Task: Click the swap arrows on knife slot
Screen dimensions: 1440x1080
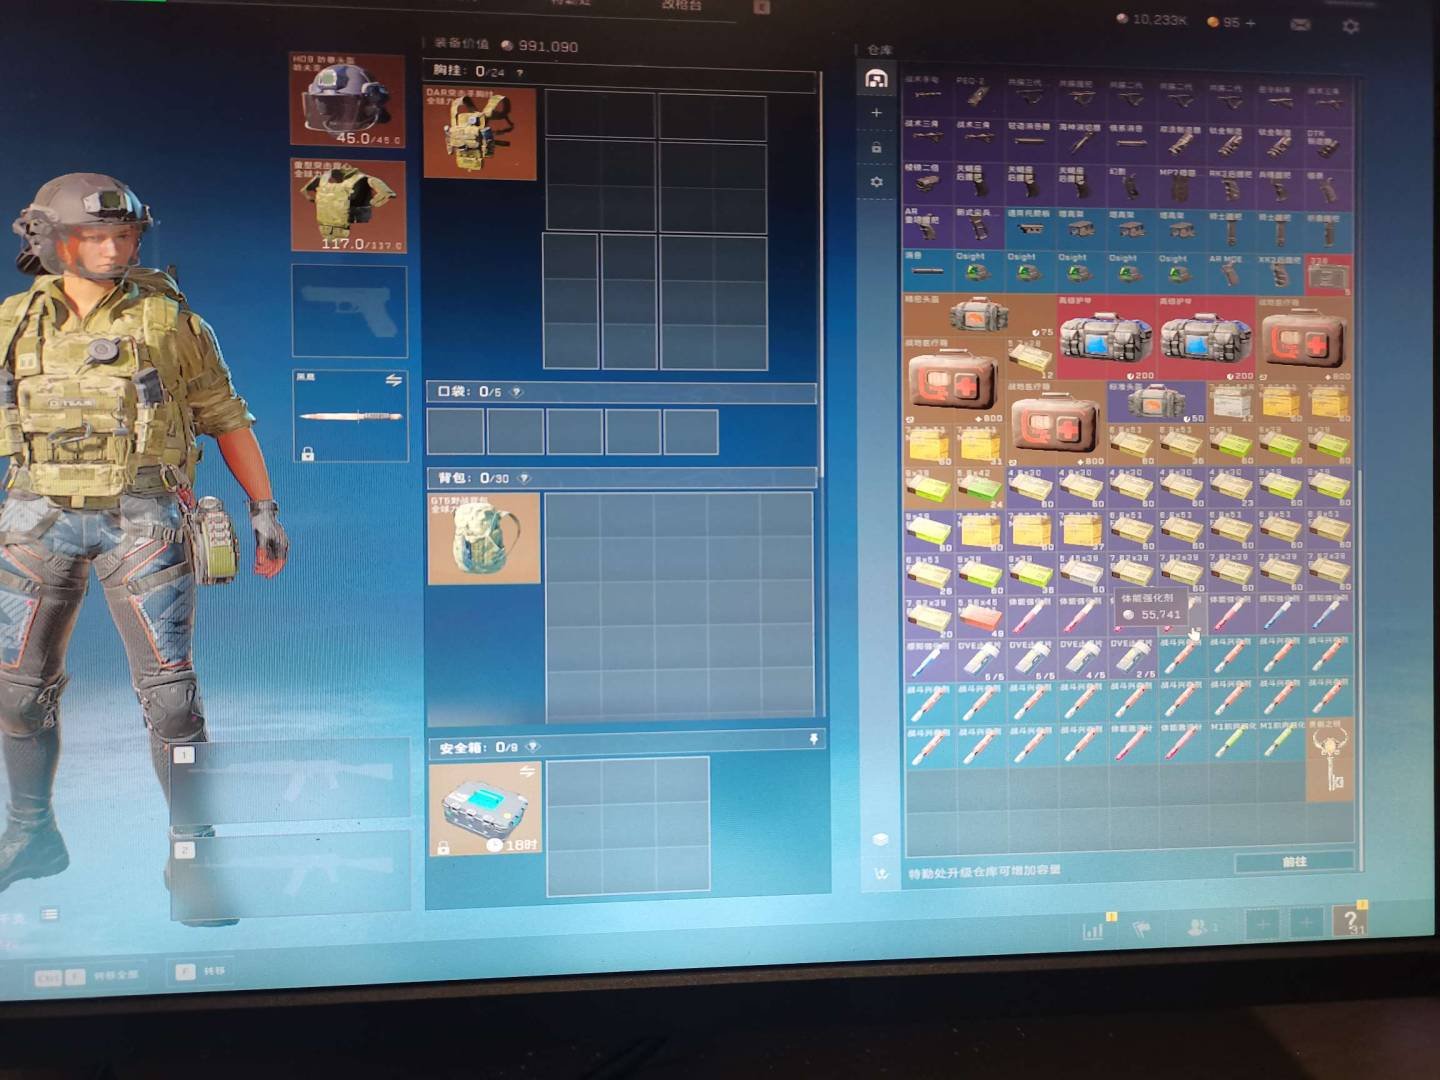Action: point(393,381)
